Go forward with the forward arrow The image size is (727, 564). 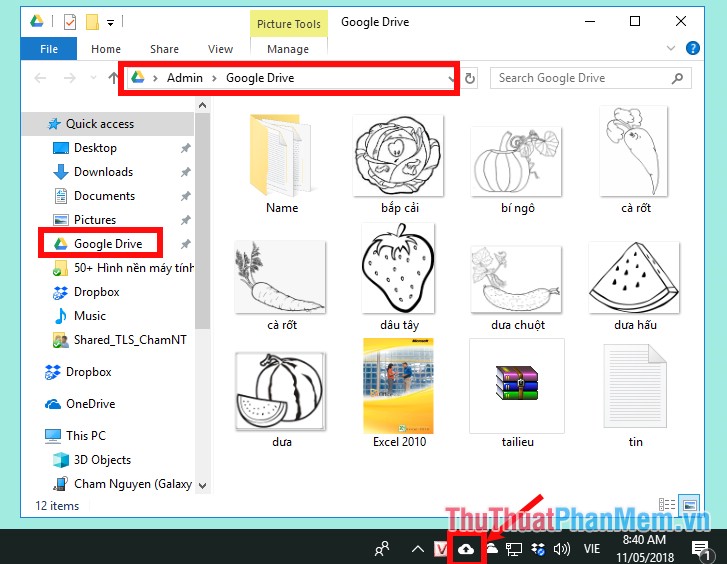(x=70, y=78)
